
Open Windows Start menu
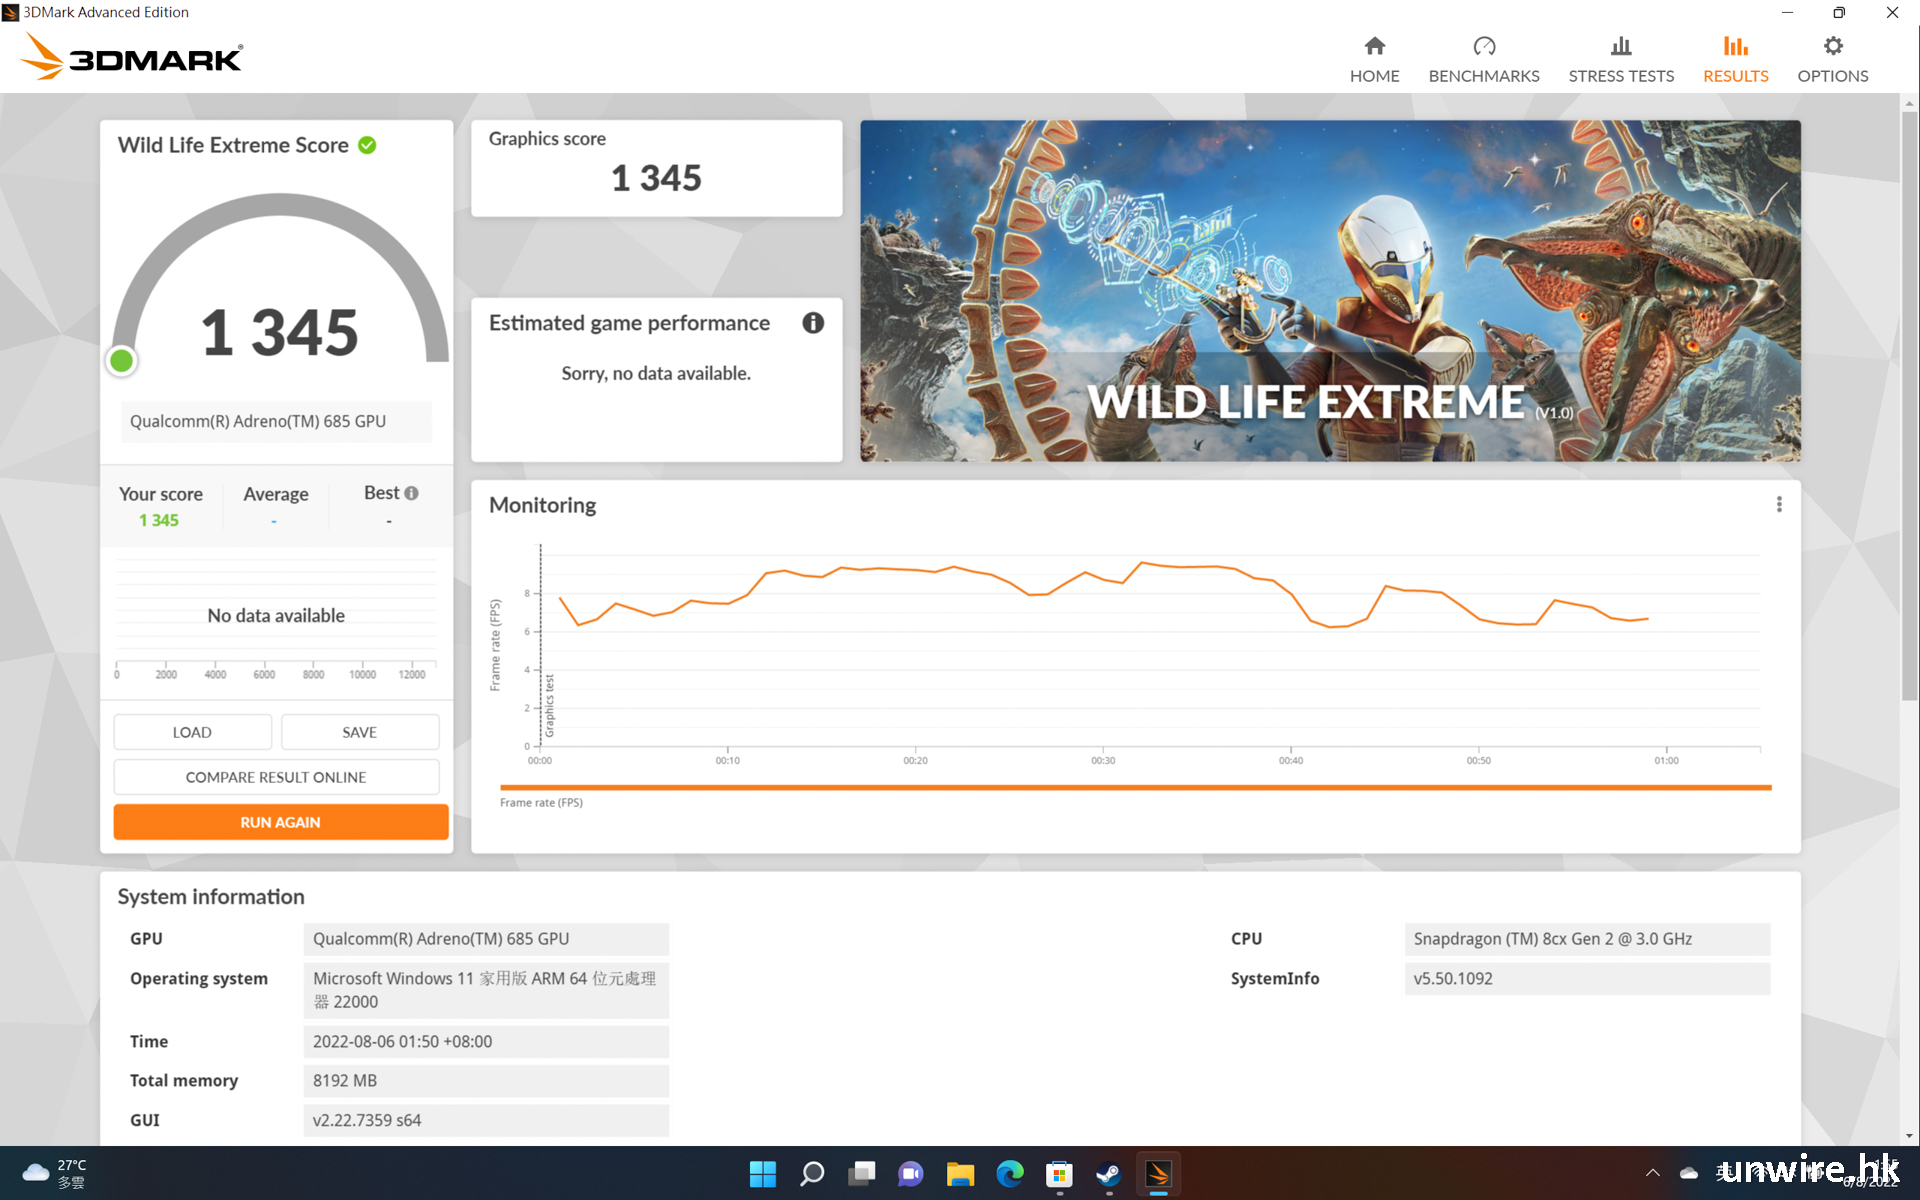click(x=762, y=1173)
